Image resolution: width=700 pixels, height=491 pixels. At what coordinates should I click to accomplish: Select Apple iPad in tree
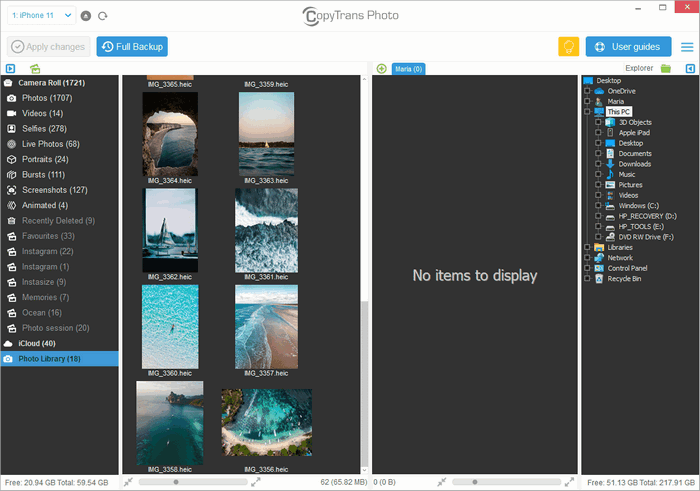[634, 133]
